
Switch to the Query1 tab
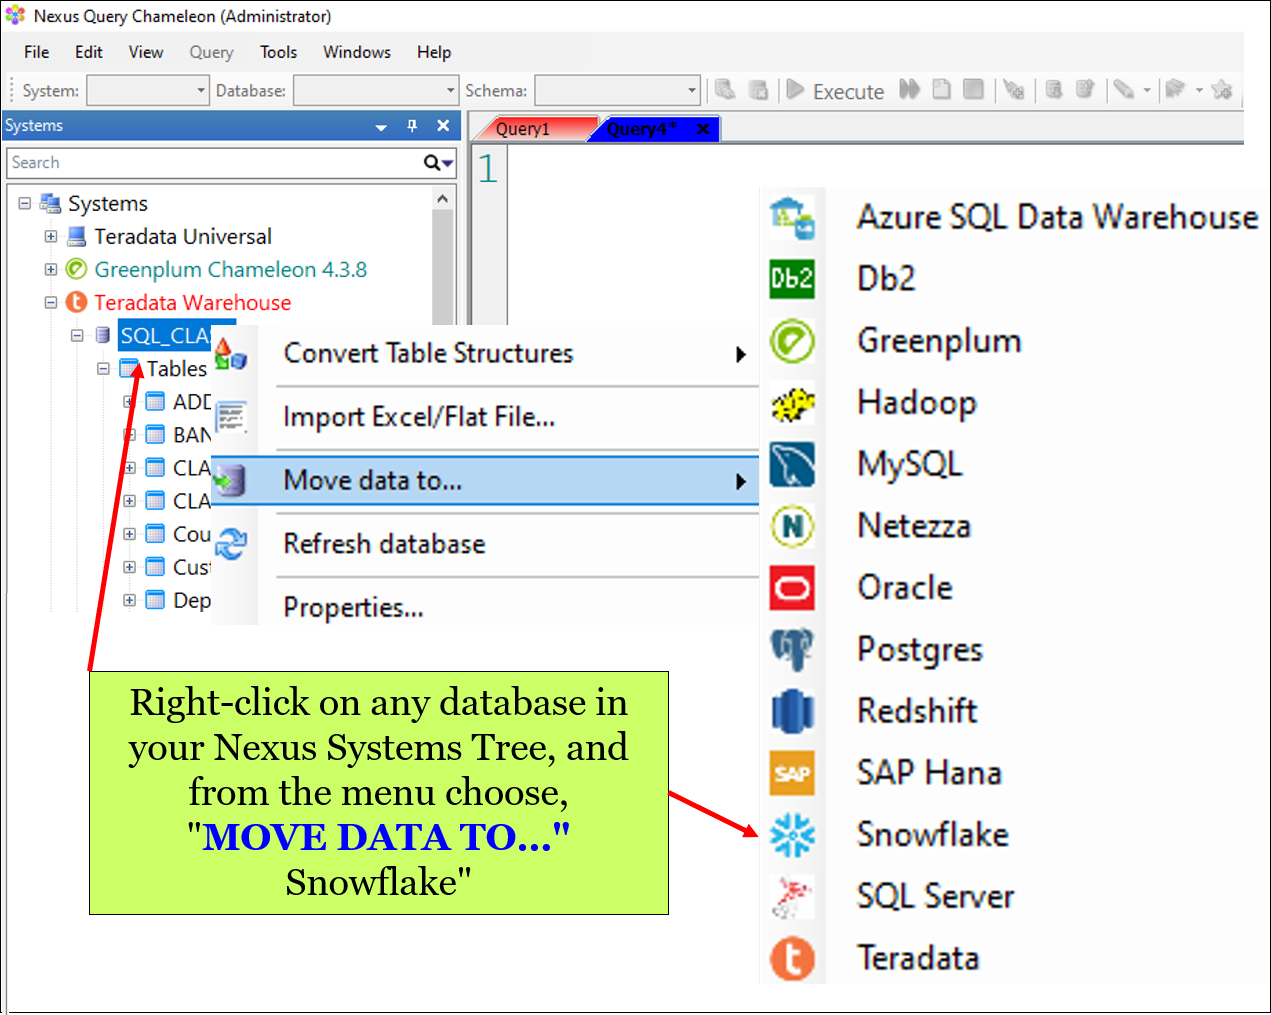[x=524, y=129]
